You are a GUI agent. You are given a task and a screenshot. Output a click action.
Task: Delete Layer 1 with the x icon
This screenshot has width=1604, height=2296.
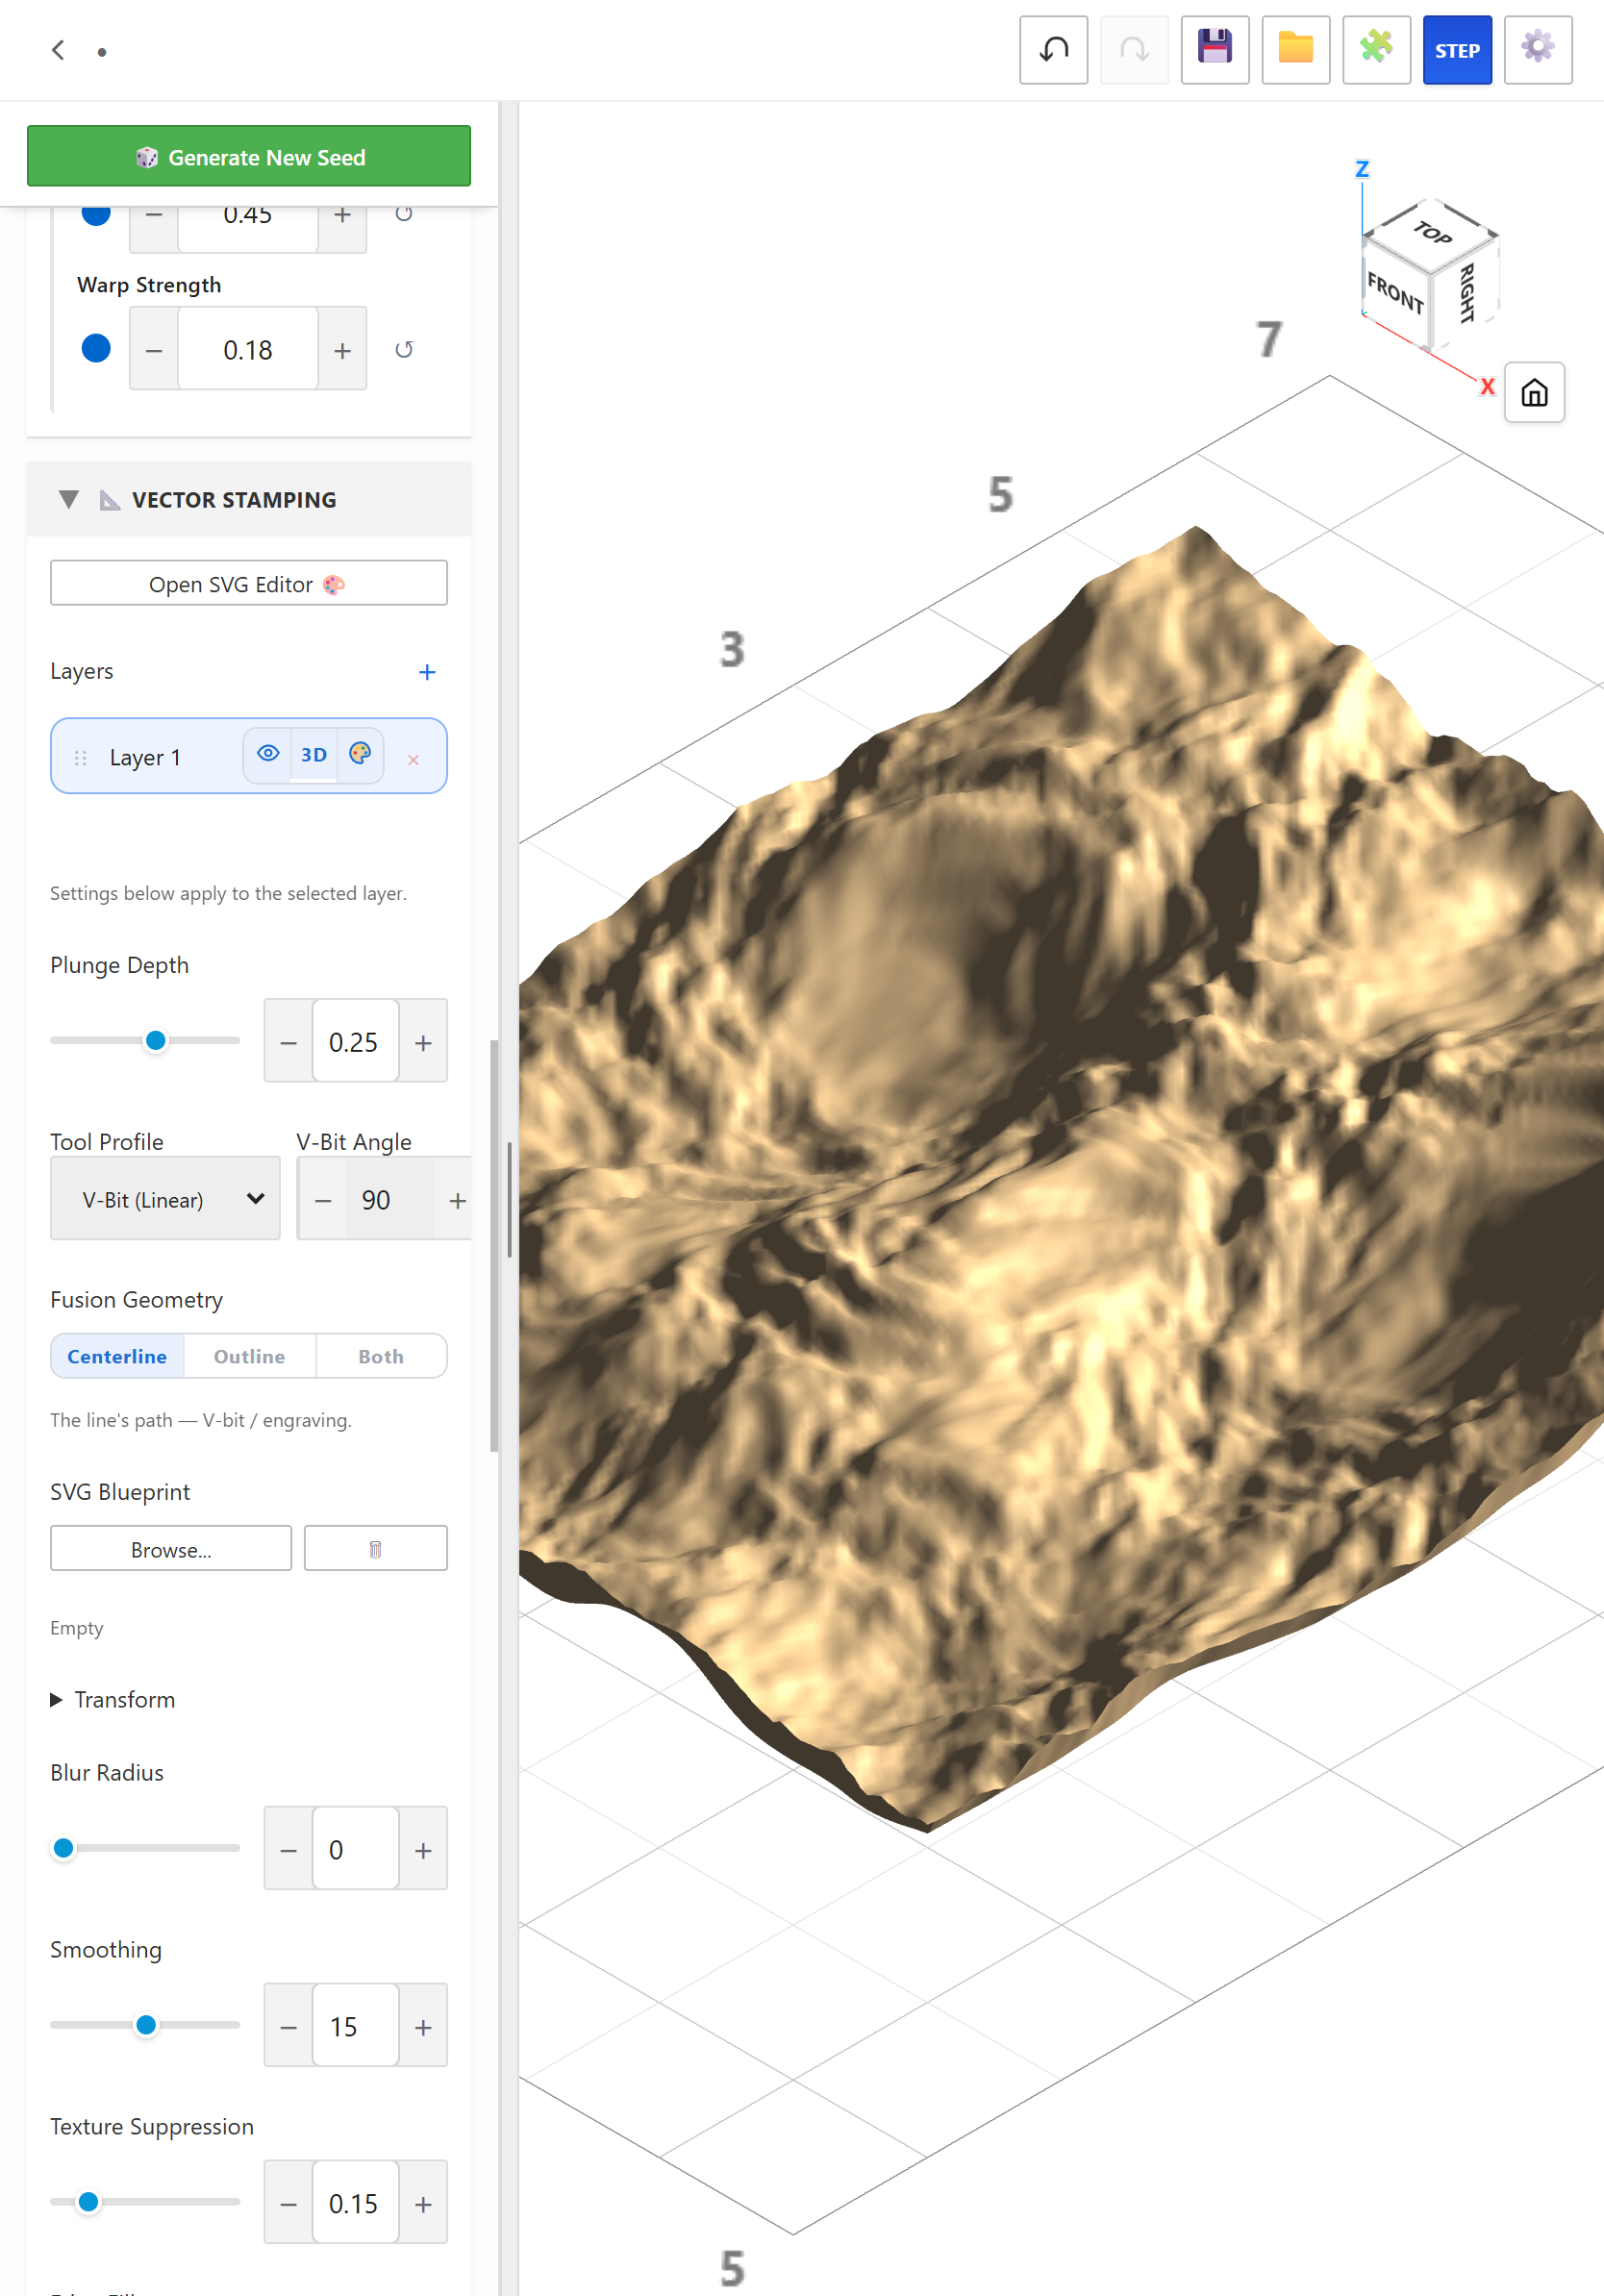(x=413, y=760)
